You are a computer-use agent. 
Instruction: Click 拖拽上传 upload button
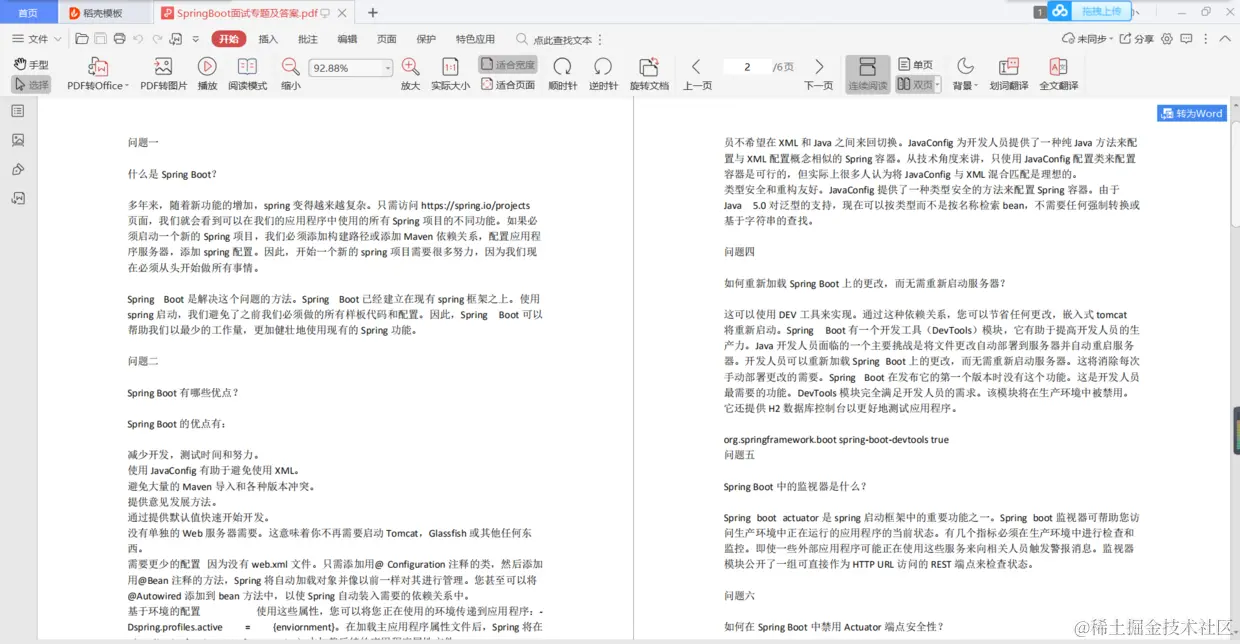[1091, 12]
